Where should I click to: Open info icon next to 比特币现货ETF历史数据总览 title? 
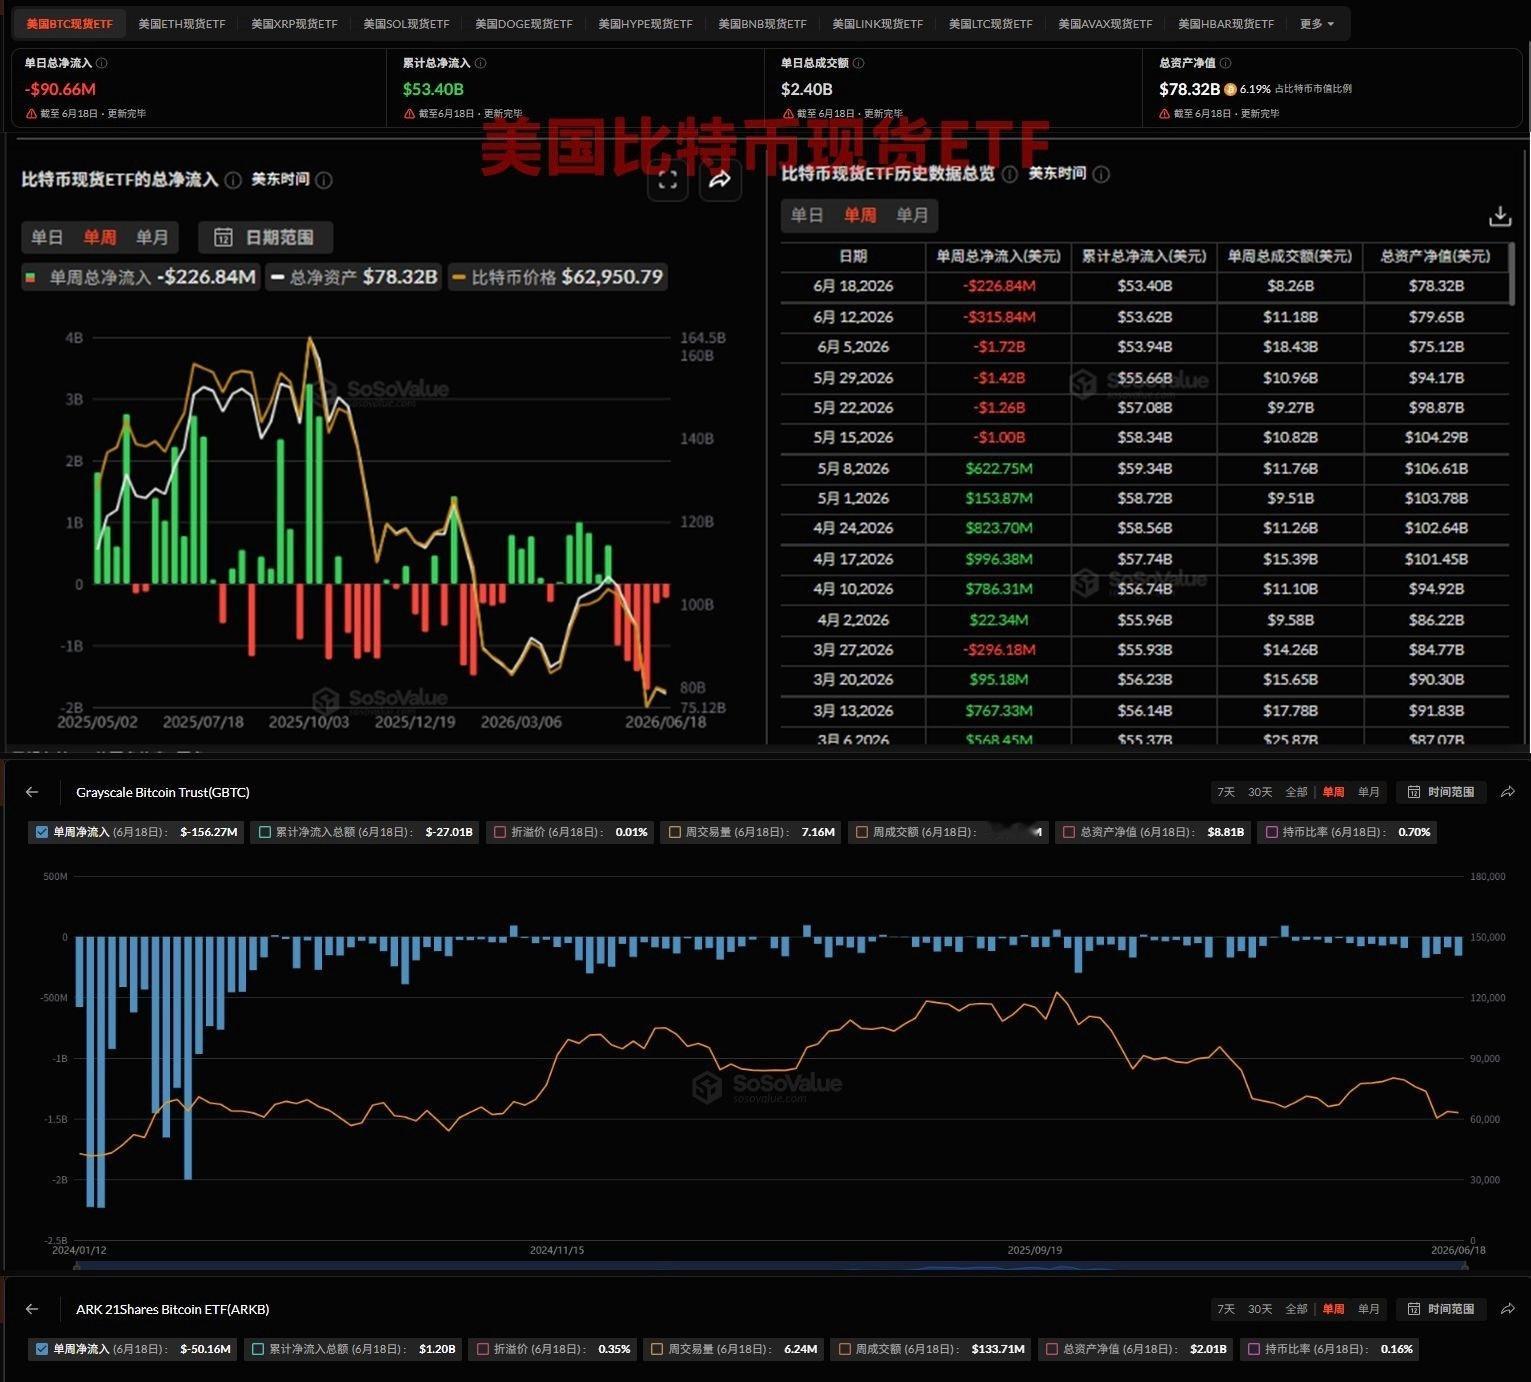coord(1010,174)
